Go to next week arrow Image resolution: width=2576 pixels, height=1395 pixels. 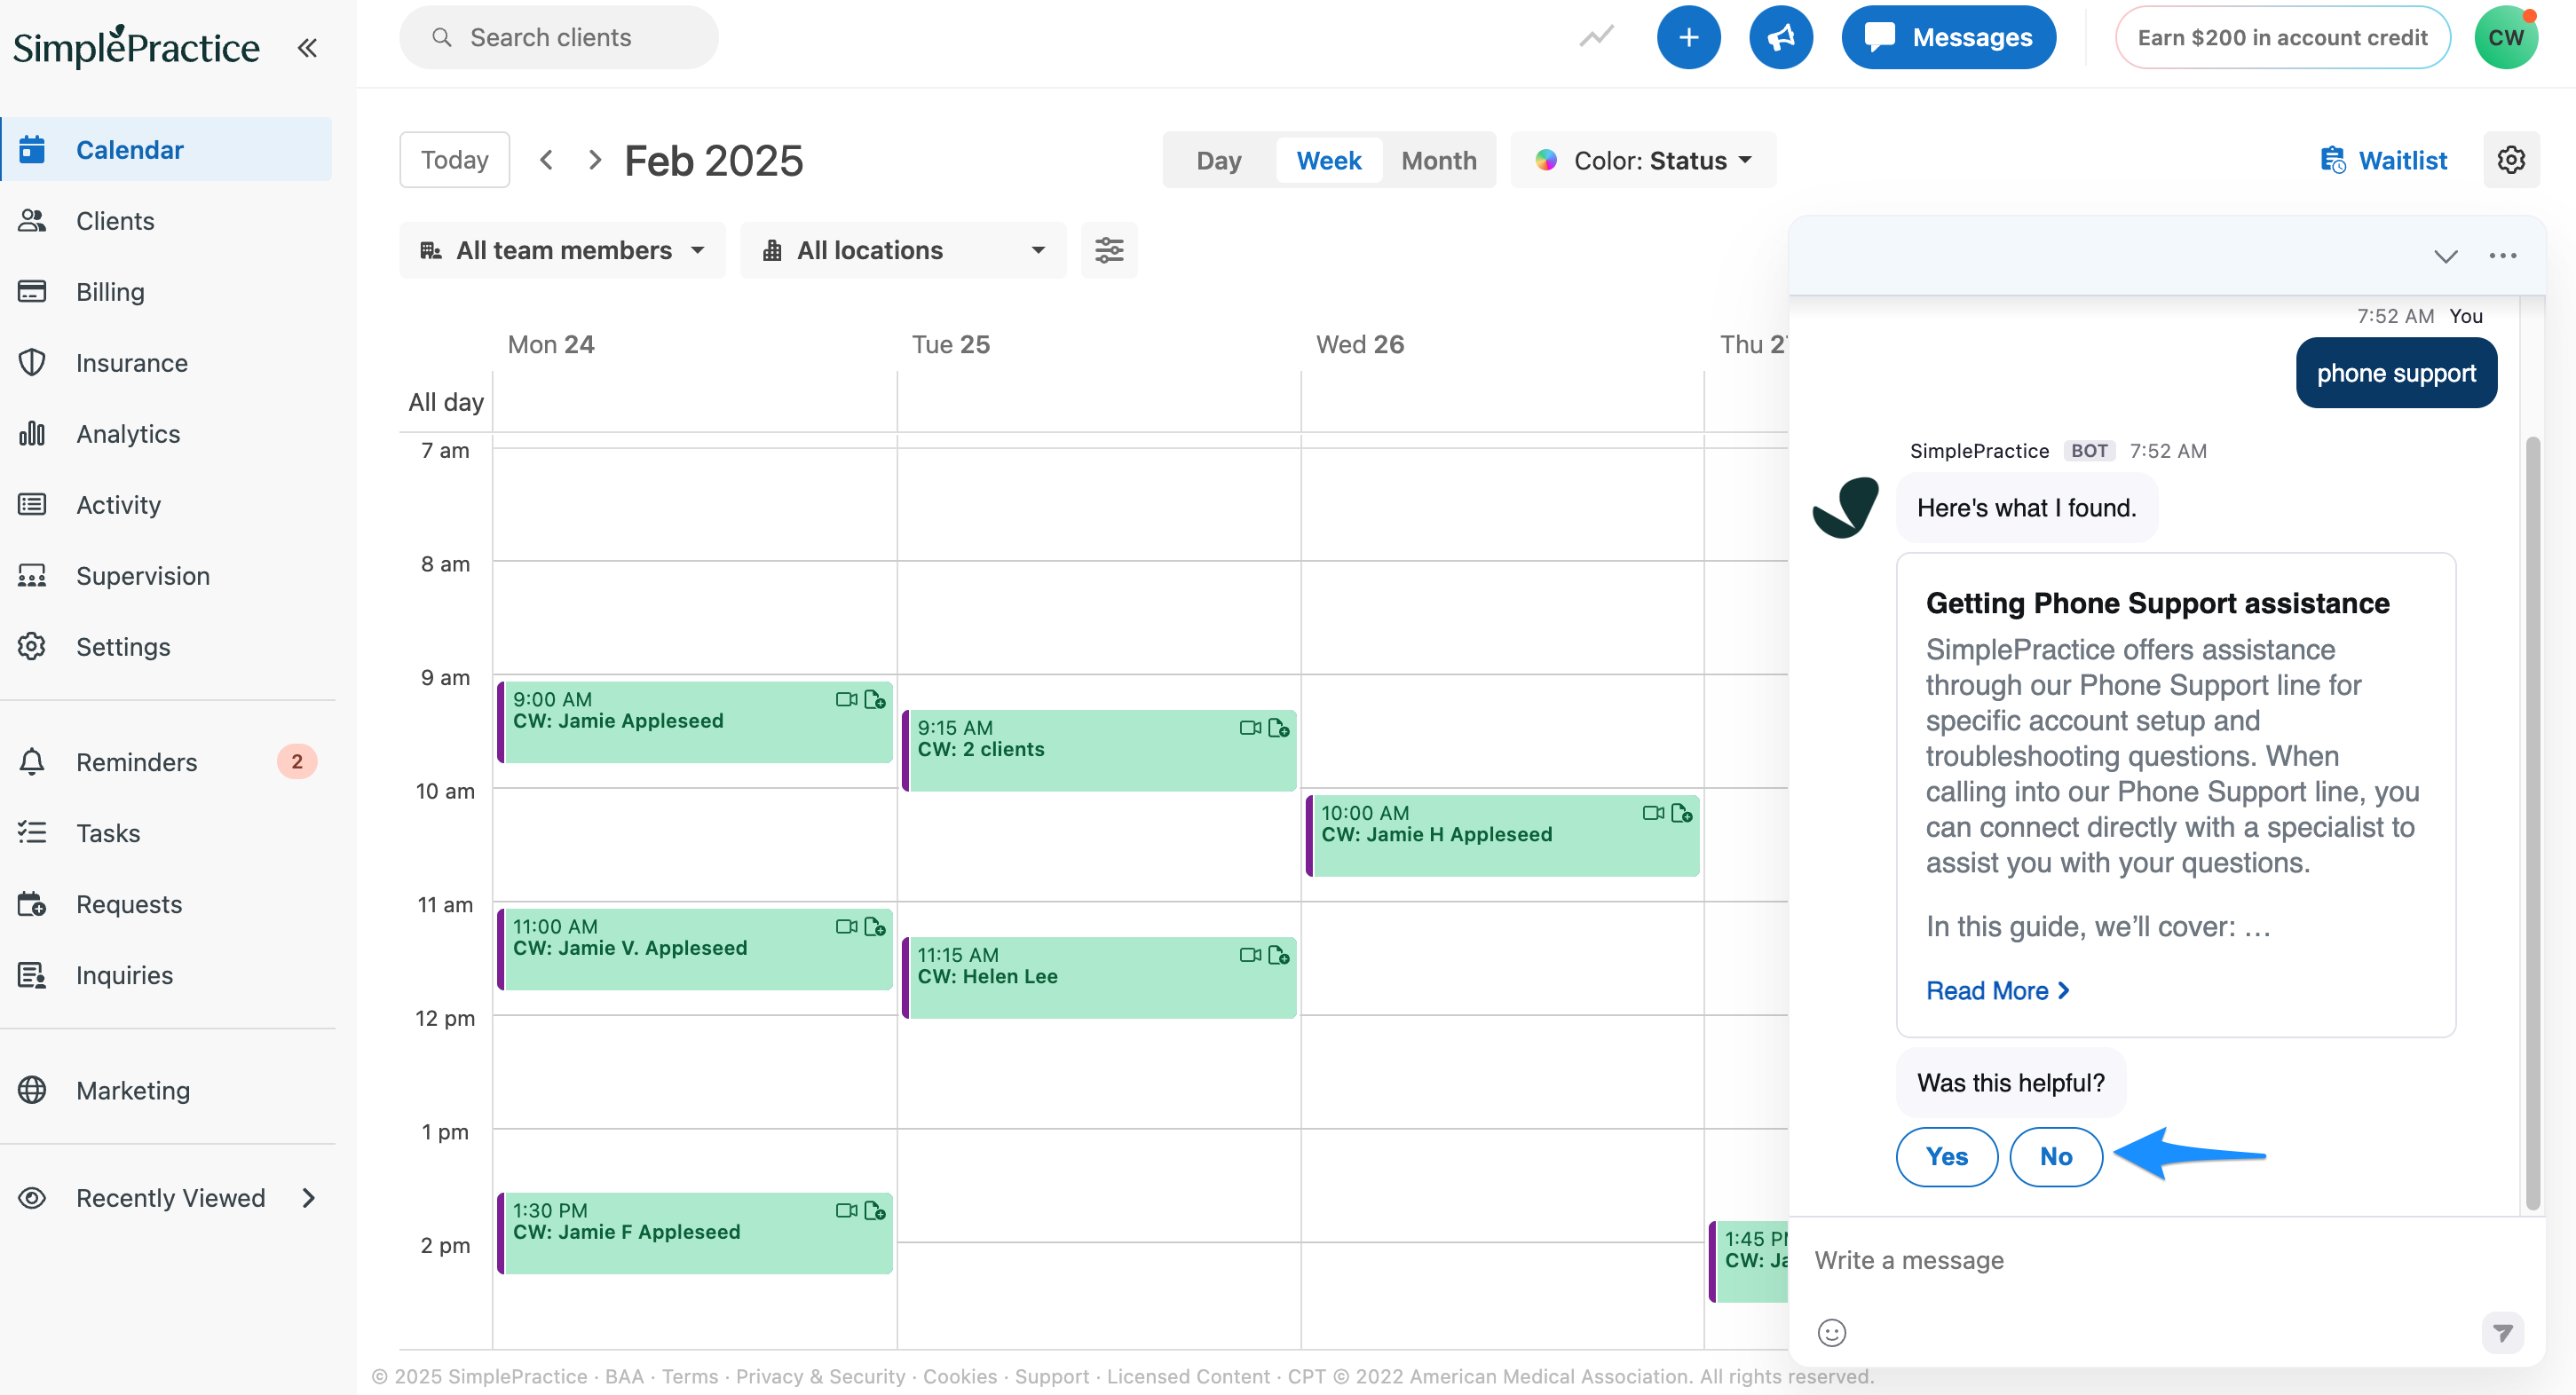click(595, 159)
